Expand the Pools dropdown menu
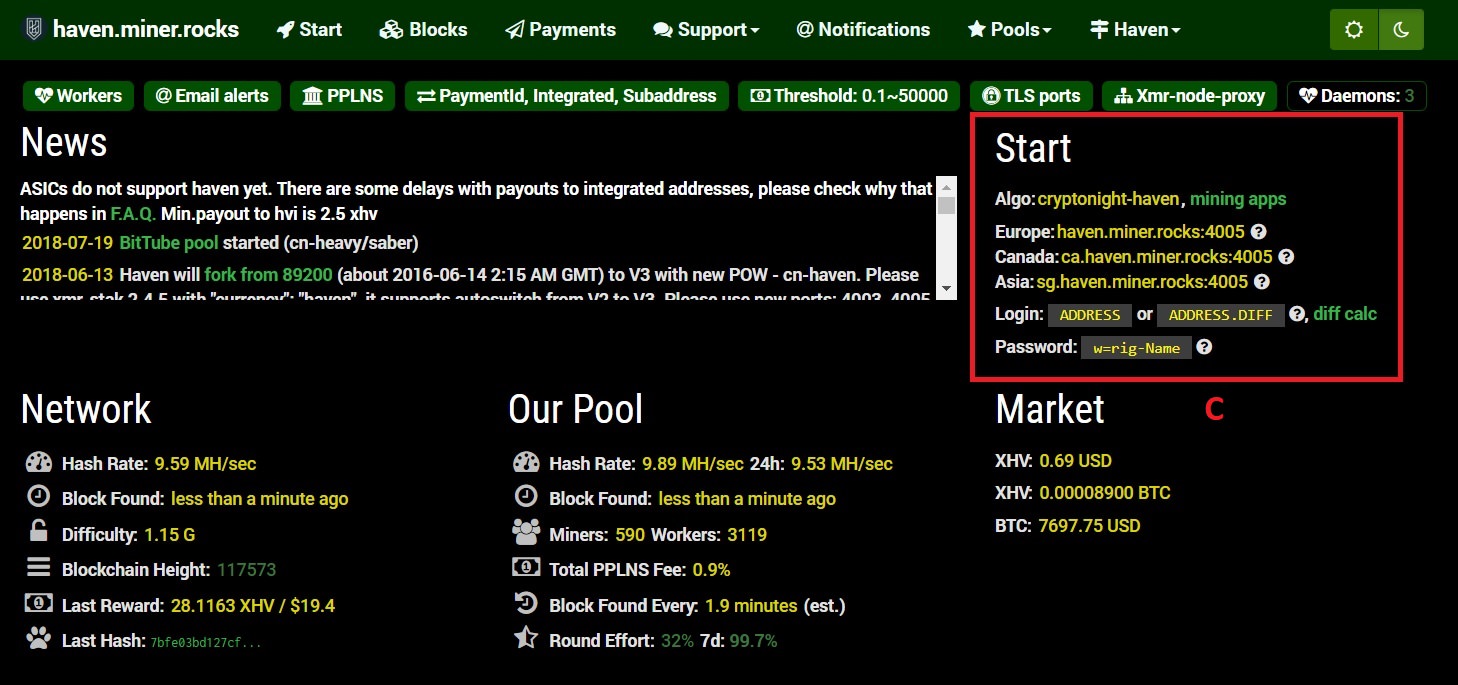The image size is (1458, 685). [x=1009, y=30]
